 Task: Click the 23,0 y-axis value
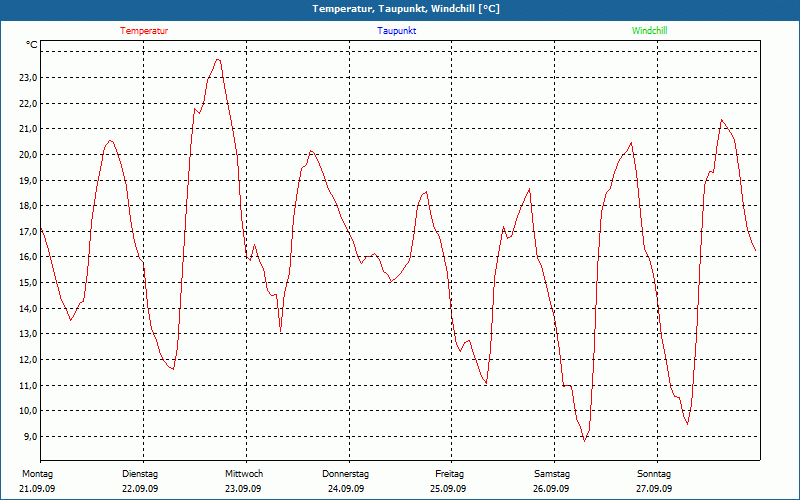[x=28, y=78]
